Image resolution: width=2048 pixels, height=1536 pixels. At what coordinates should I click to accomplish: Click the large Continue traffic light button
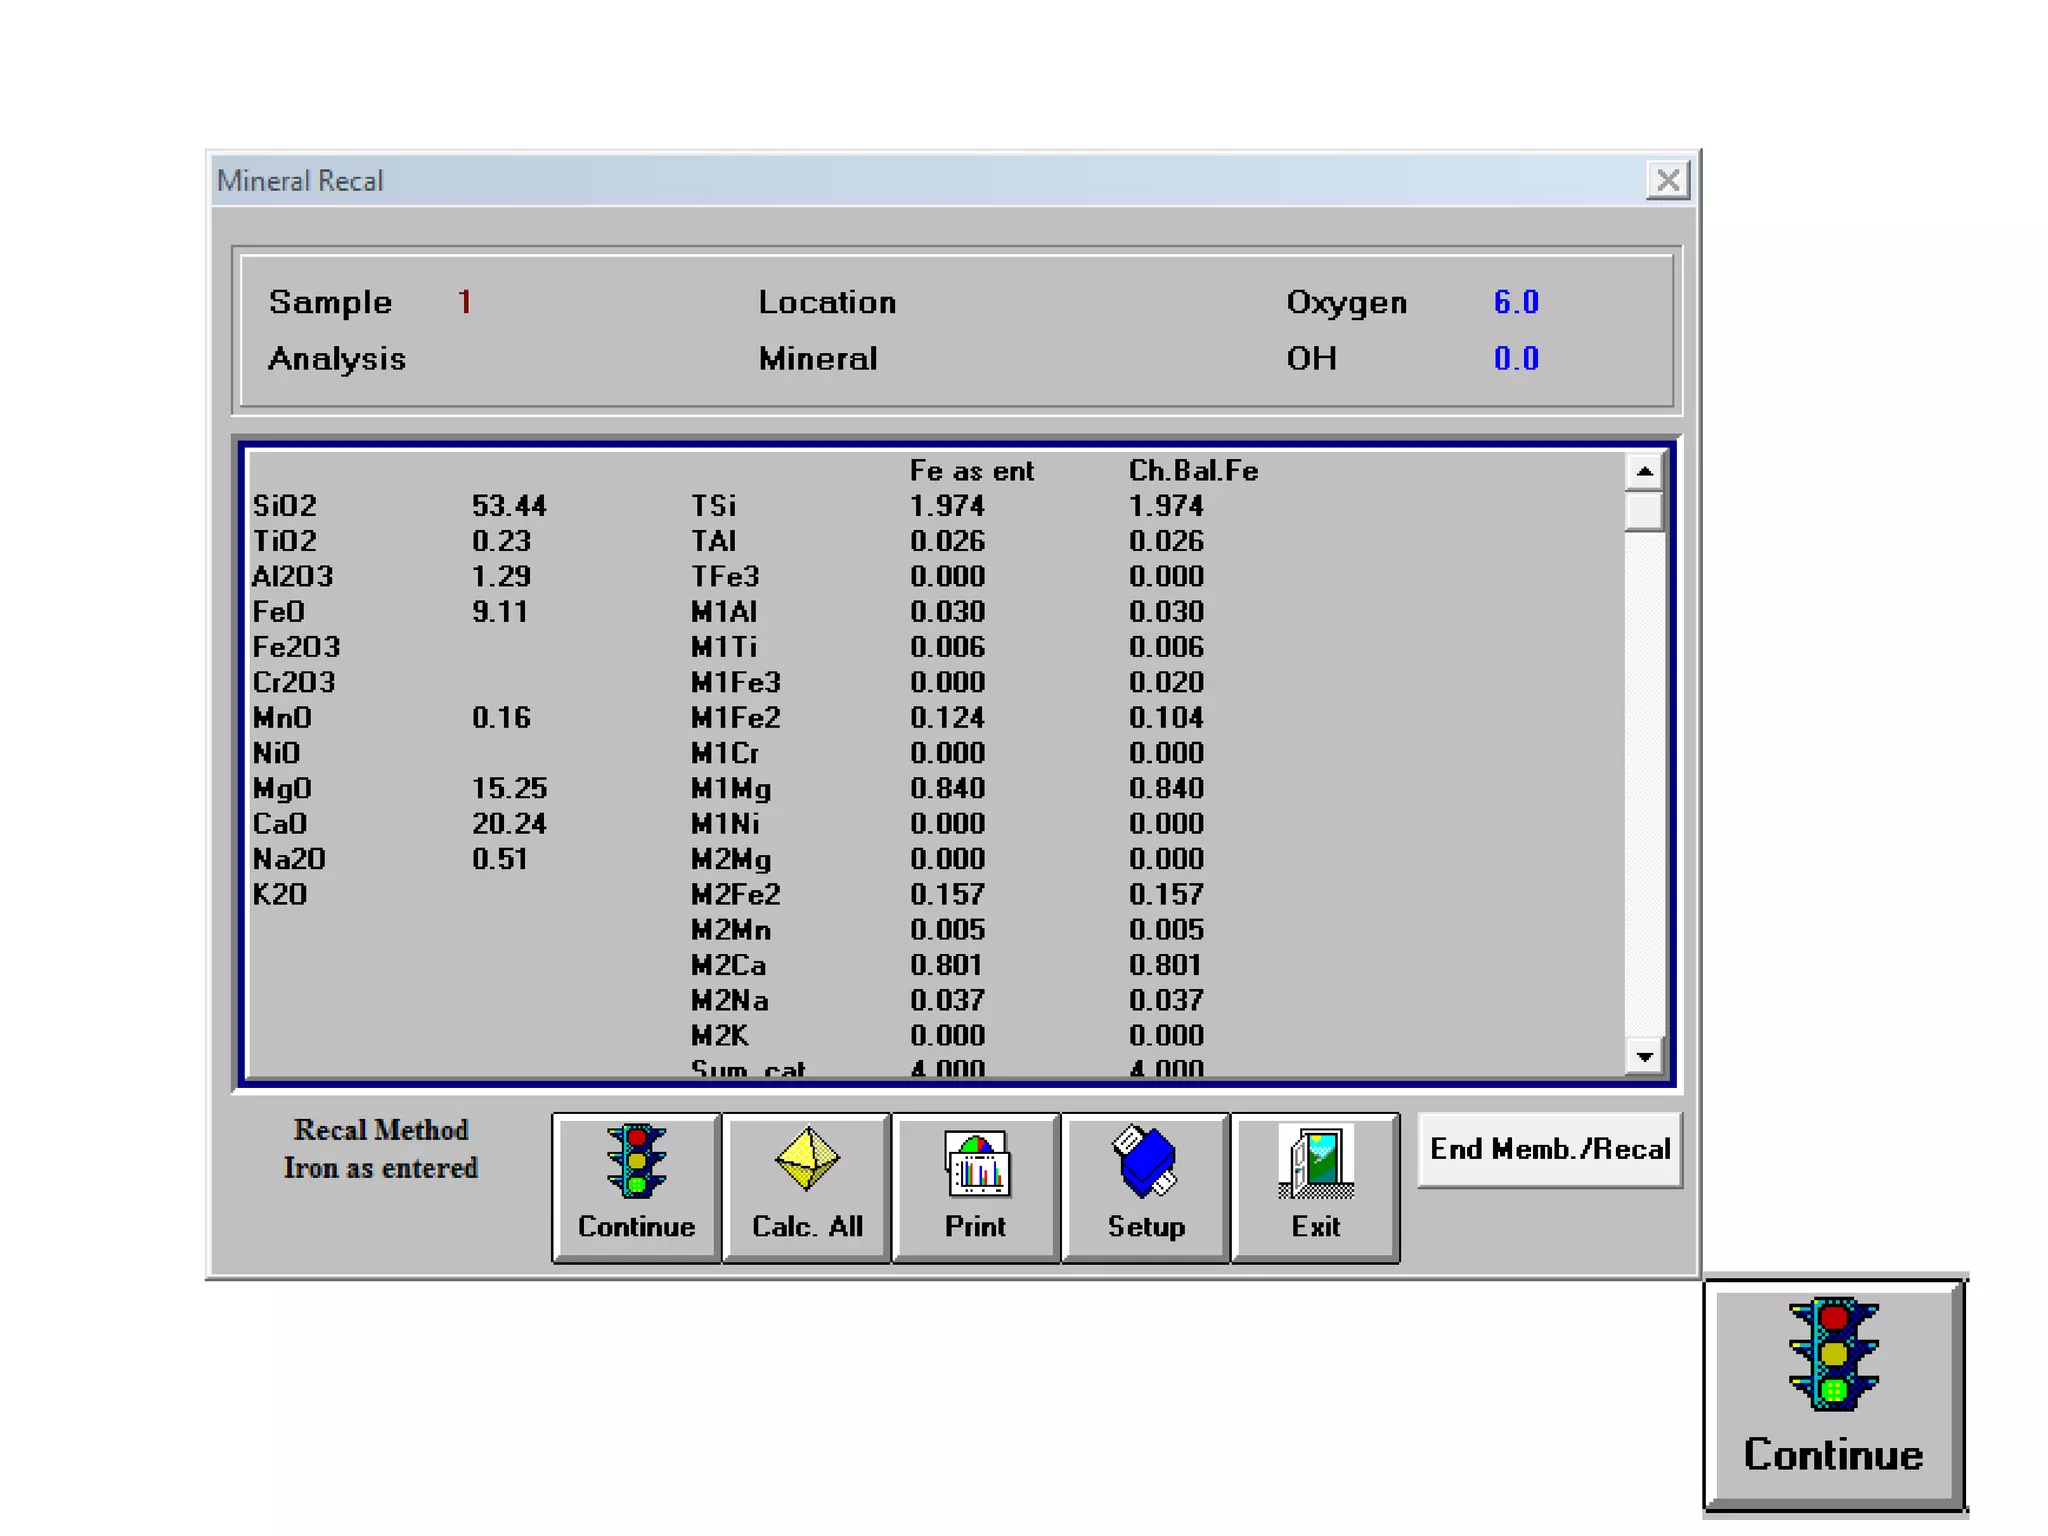(x=1834, y=1393)
